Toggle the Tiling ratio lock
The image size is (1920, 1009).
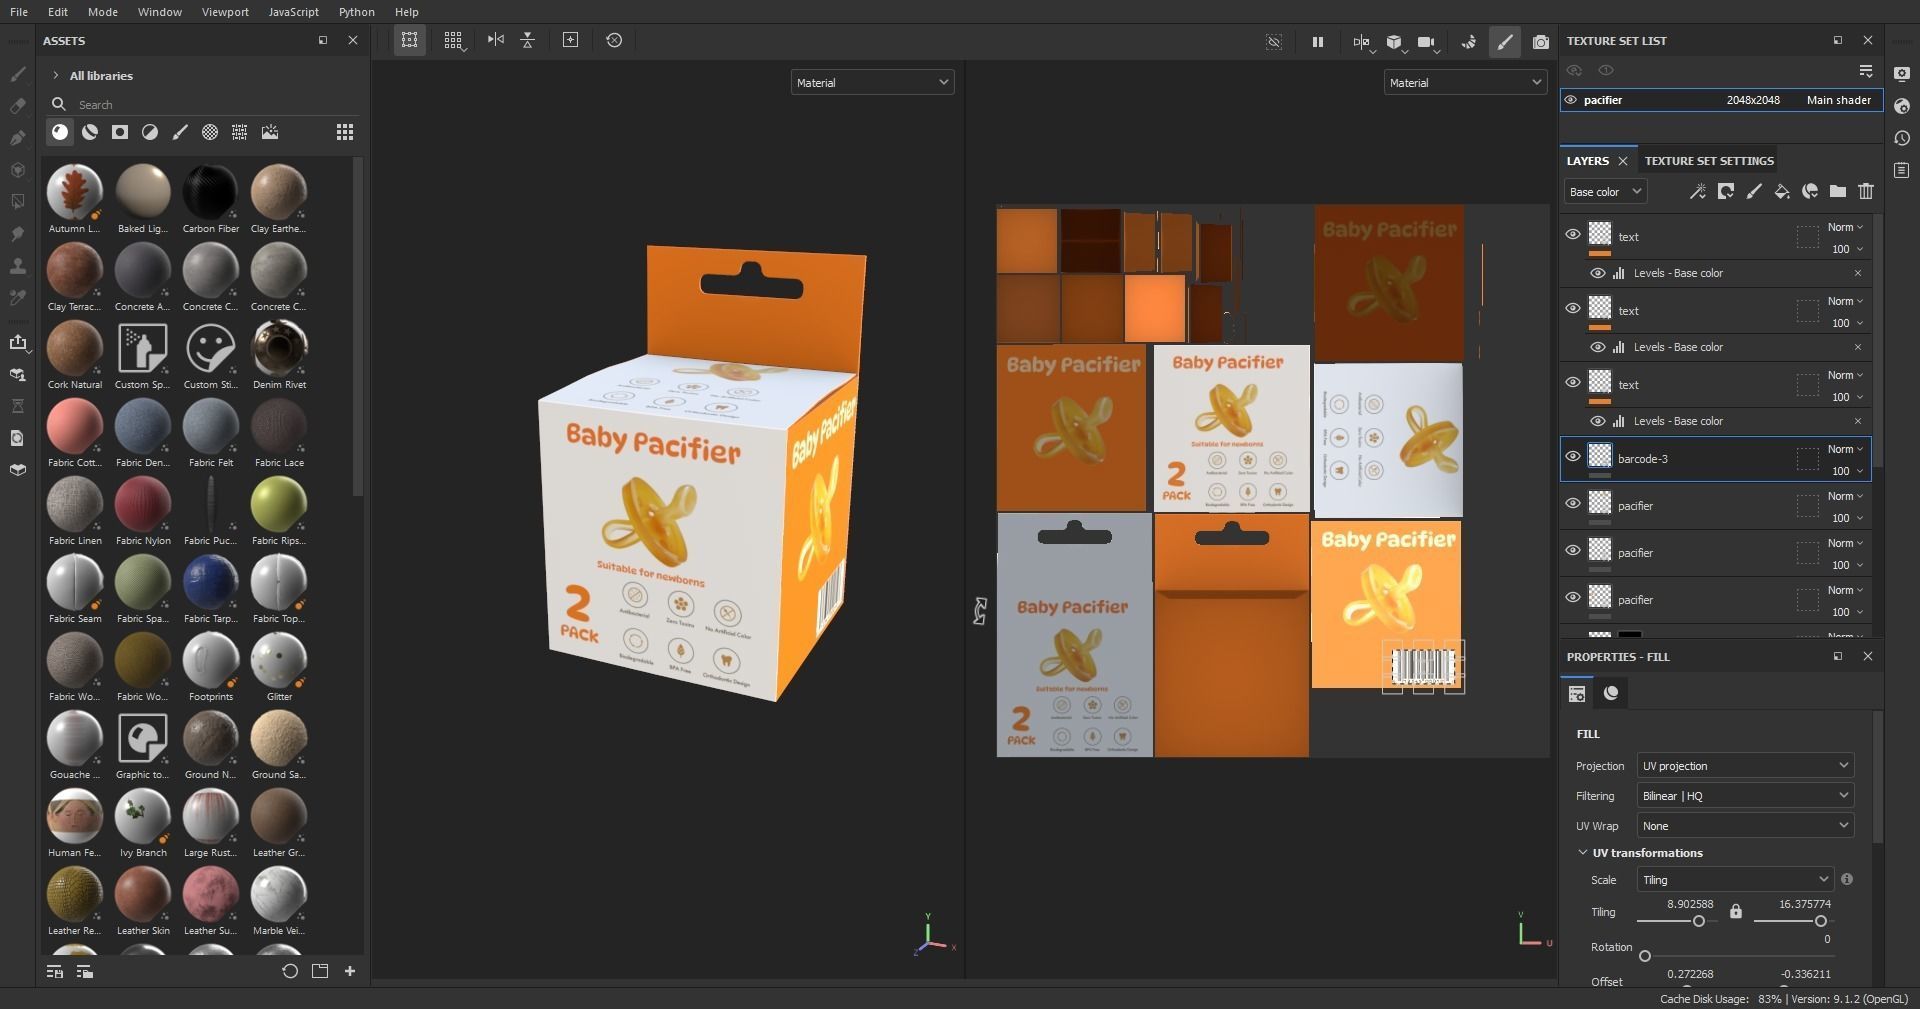(1736, 912)
